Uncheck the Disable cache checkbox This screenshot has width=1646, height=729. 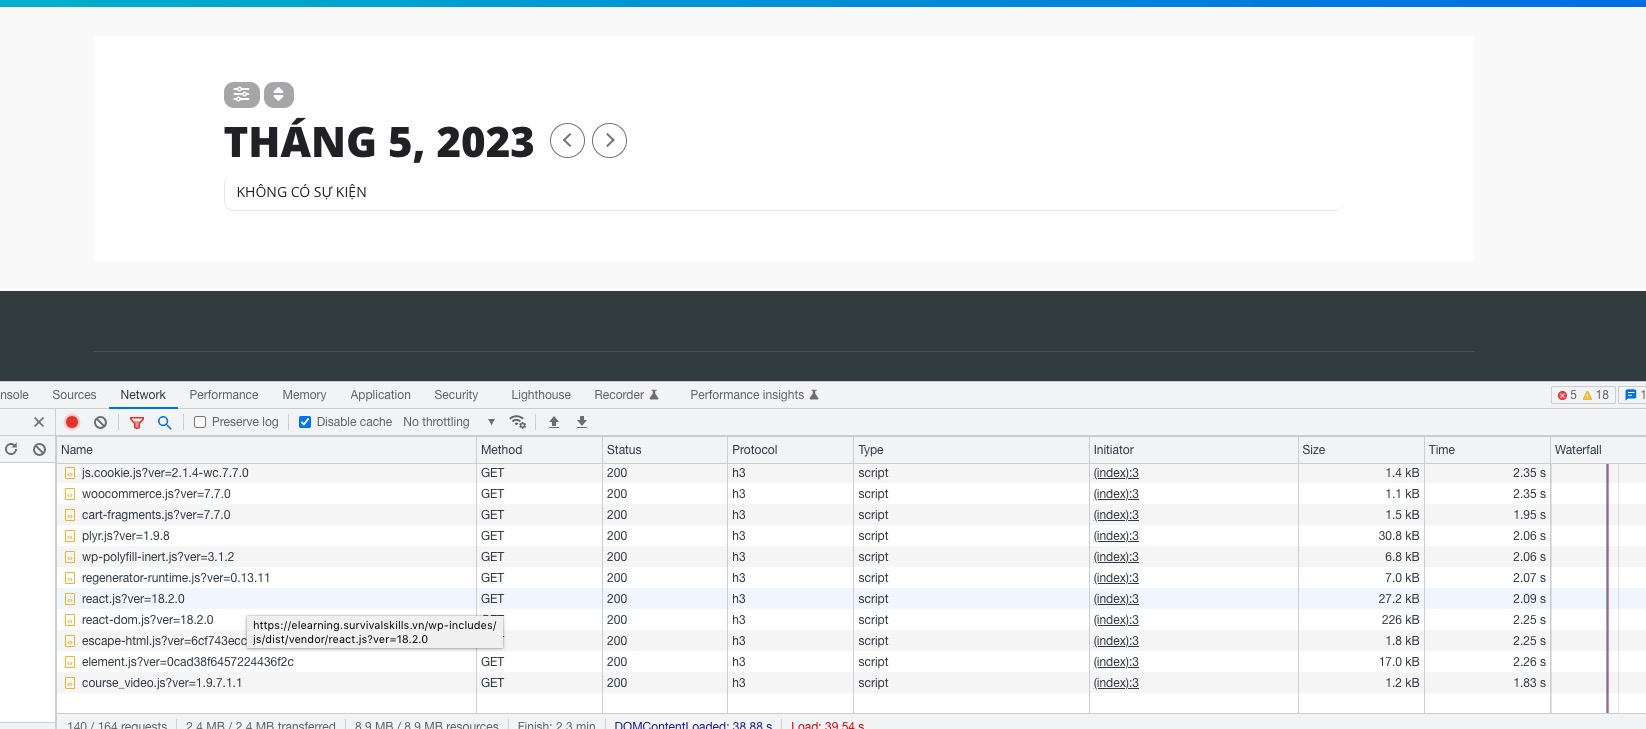pos(305,422)
